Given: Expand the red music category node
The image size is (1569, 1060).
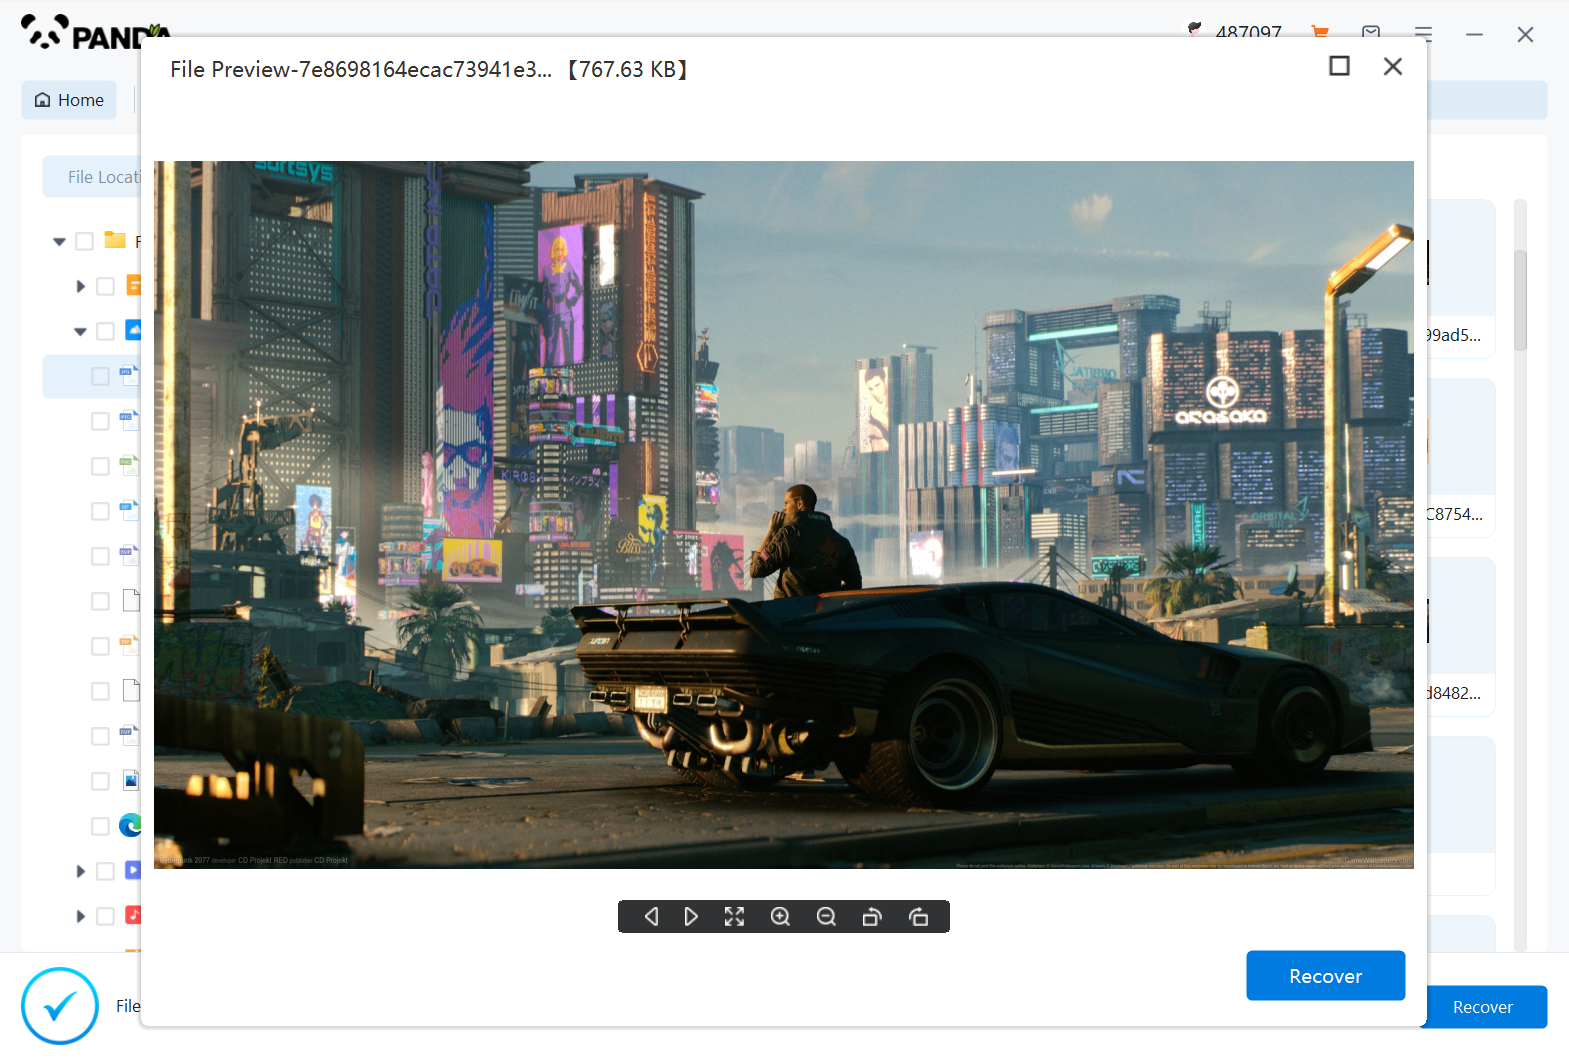Looking at the screenshot, I should click(80, 916).
